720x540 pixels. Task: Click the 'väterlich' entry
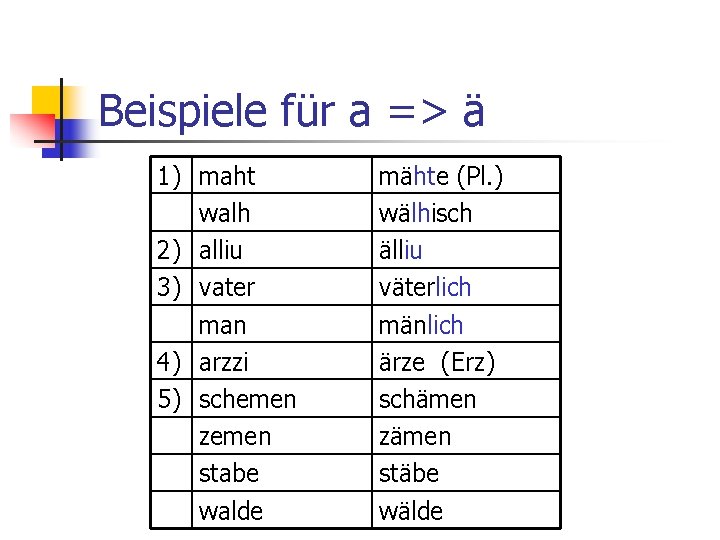click(424, 288)
